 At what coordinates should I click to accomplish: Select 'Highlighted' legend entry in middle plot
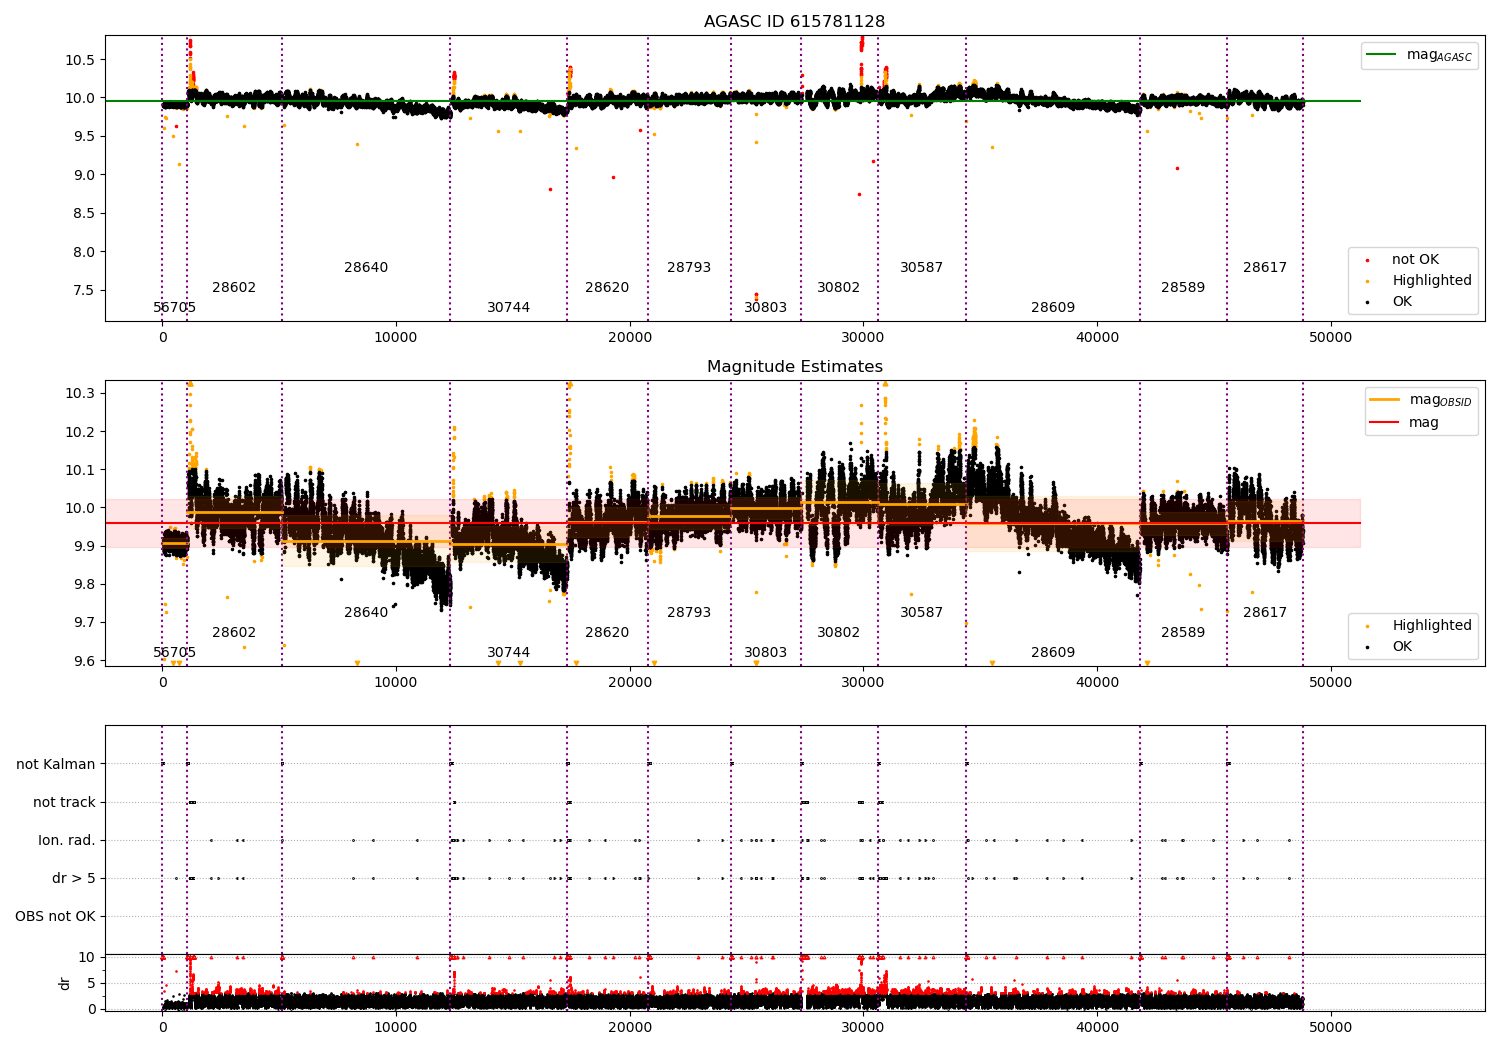pyautogui.click(x=1420, y=626)
